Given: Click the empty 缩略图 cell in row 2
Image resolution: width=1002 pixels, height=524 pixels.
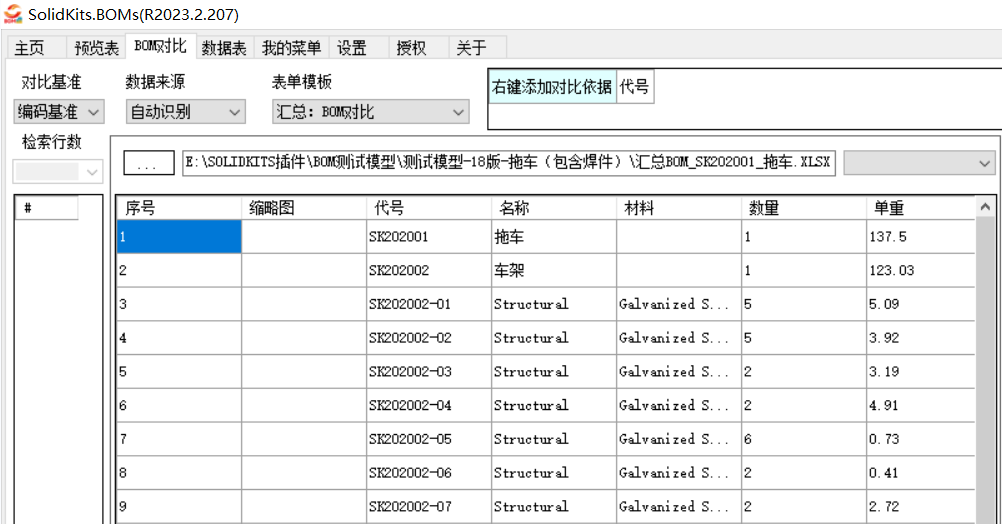Looking at the screenshot, I should coord(304,270).
